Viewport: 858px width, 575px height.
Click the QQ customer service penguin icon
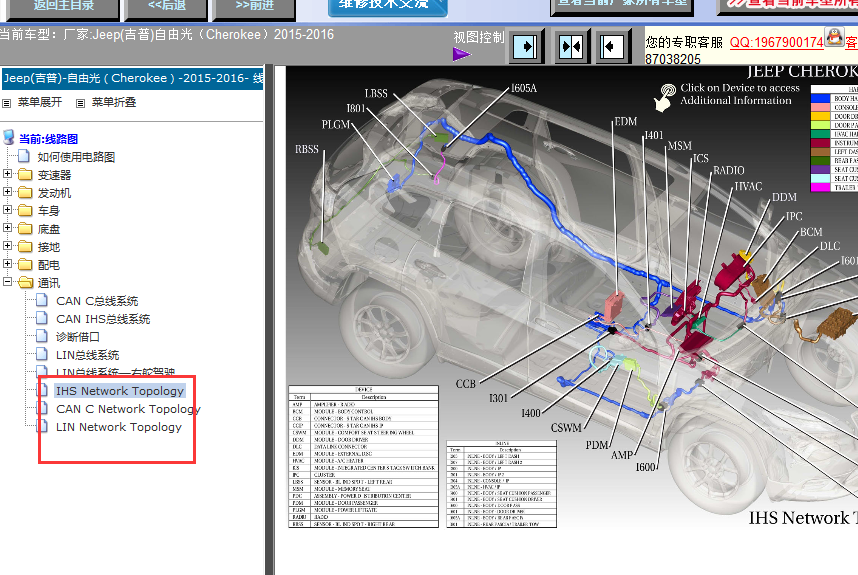[x=834, y=37]
